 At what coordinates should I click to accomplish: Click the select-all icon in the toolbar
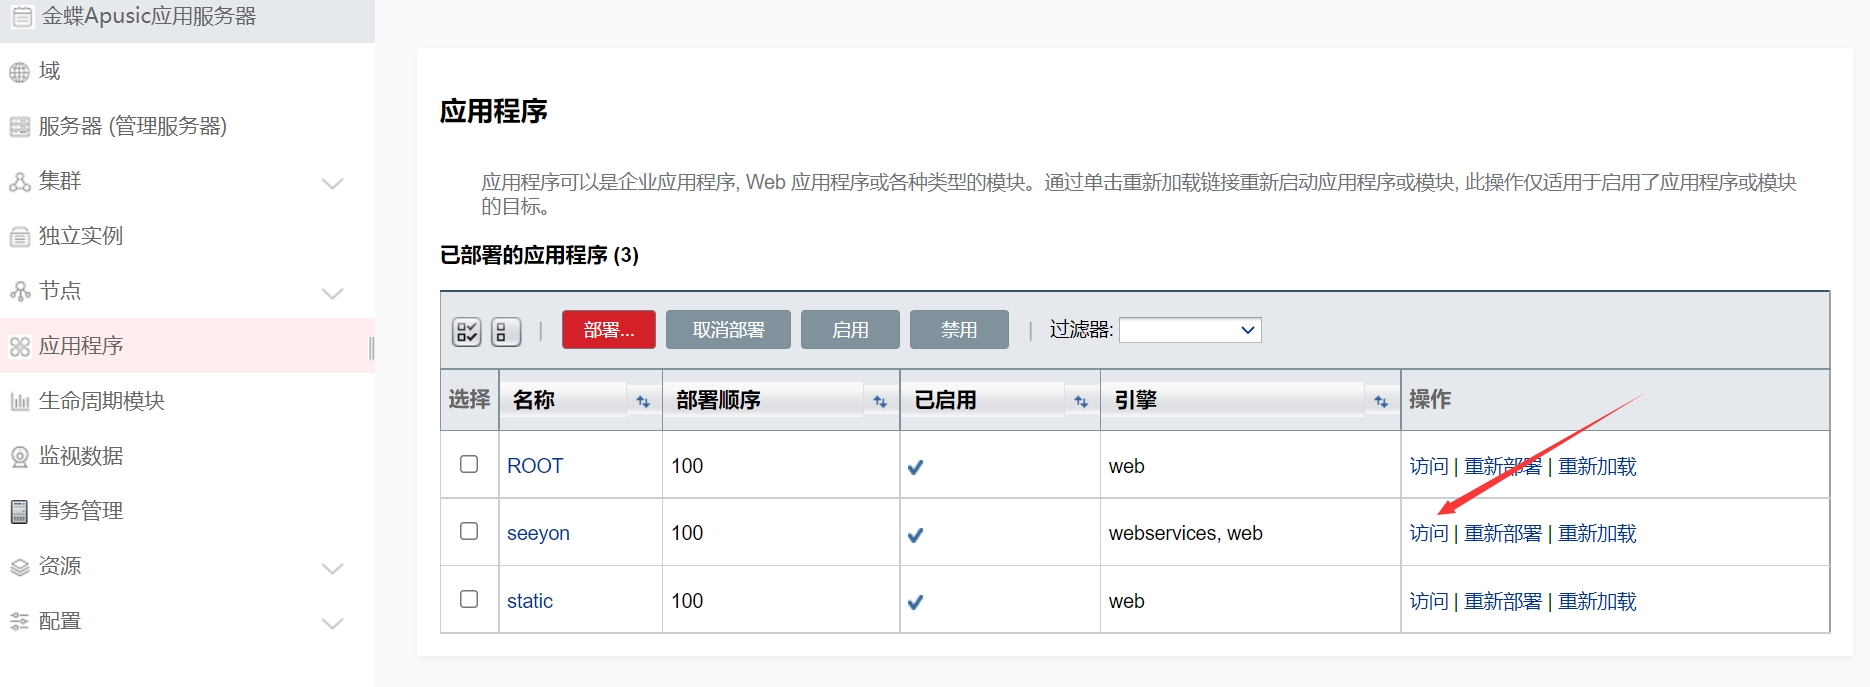click(467, 331)
